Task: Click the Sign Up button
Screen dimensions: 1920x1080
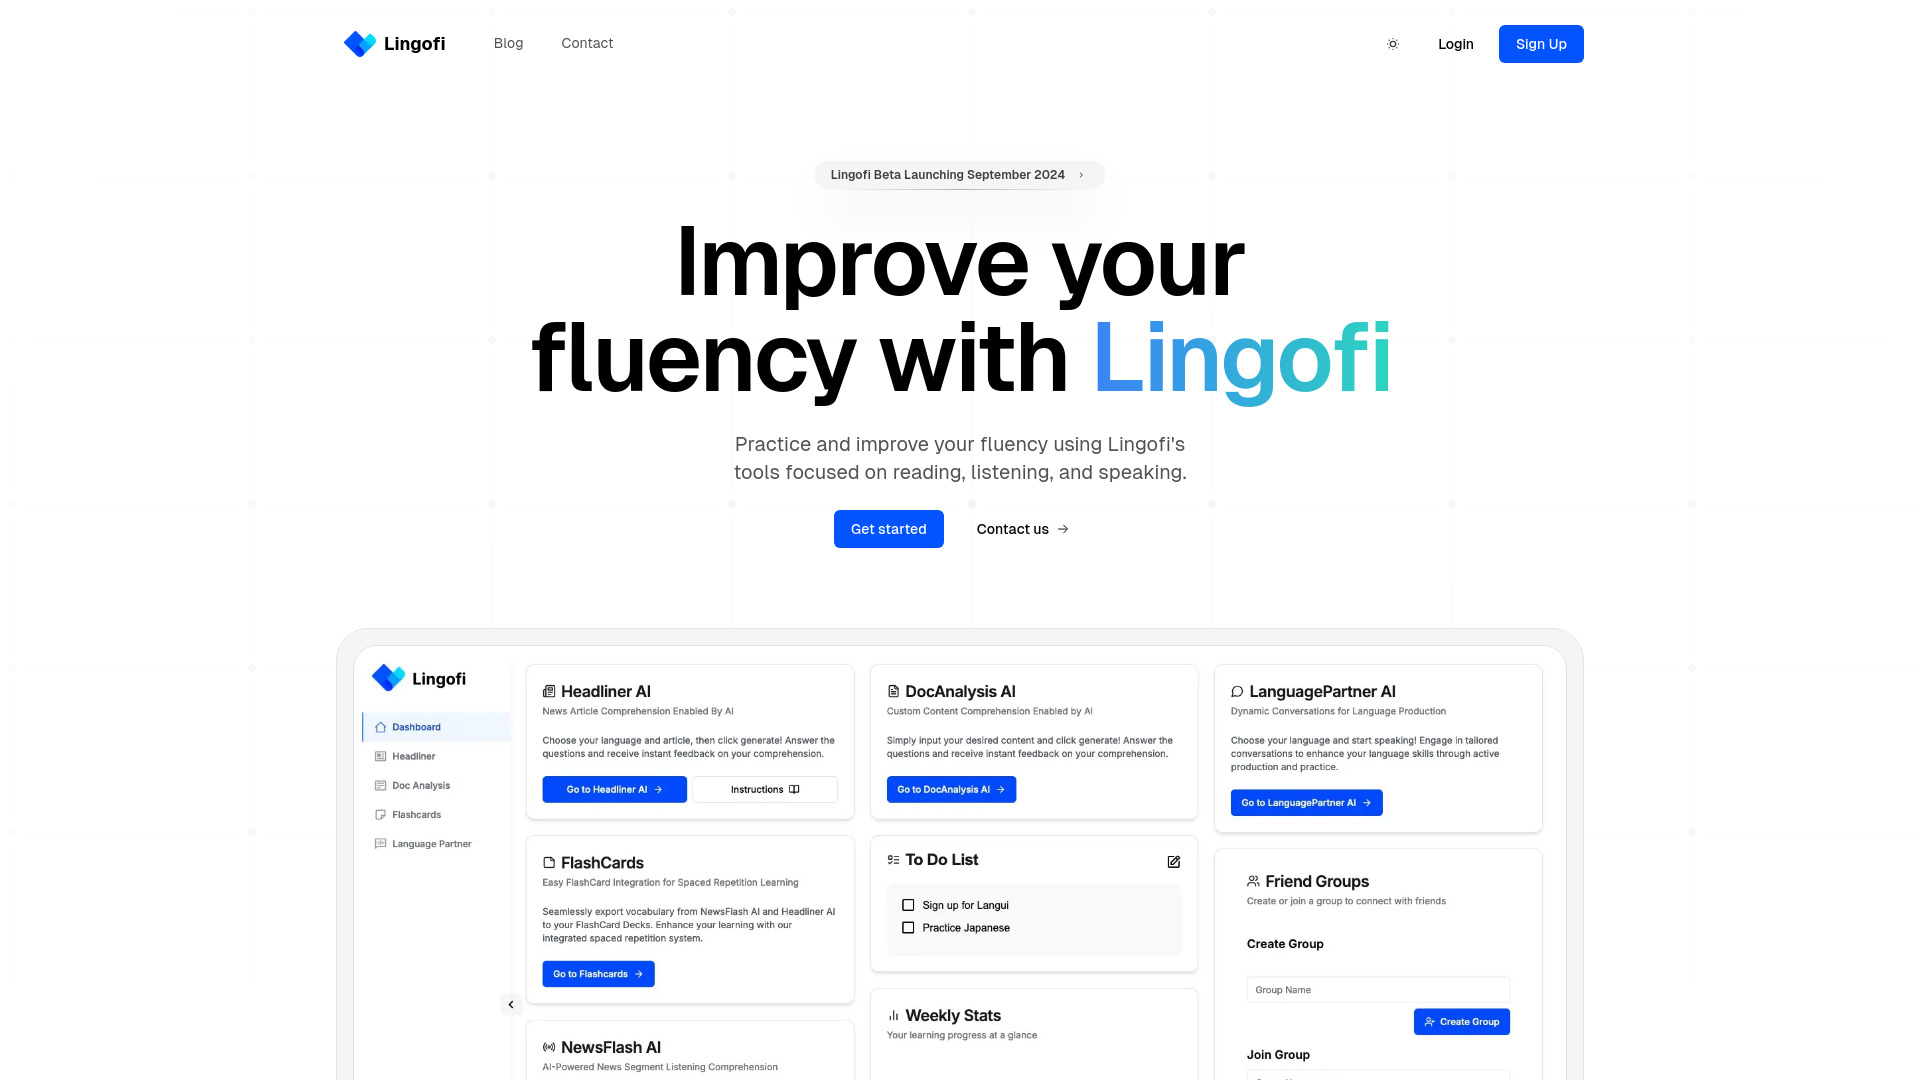Action: (1542, 44)
